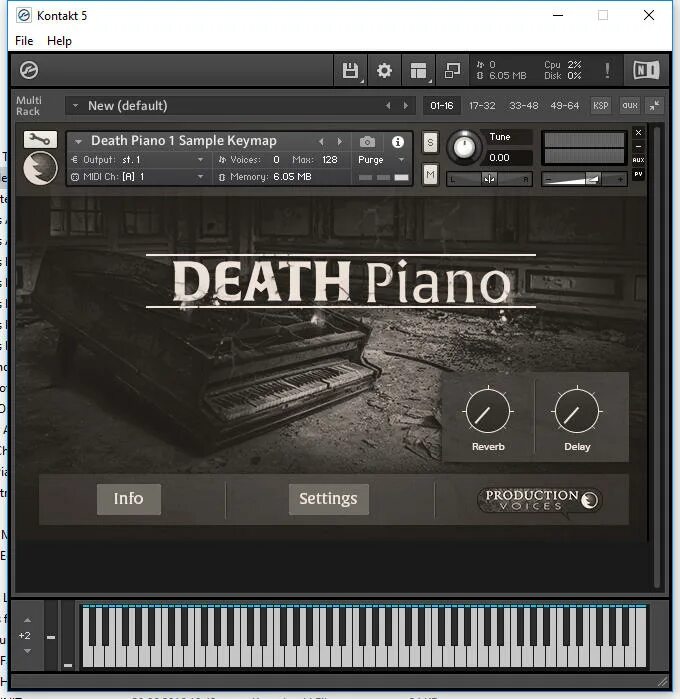Click the snapshot camera icon

click(x=367, y=142)
